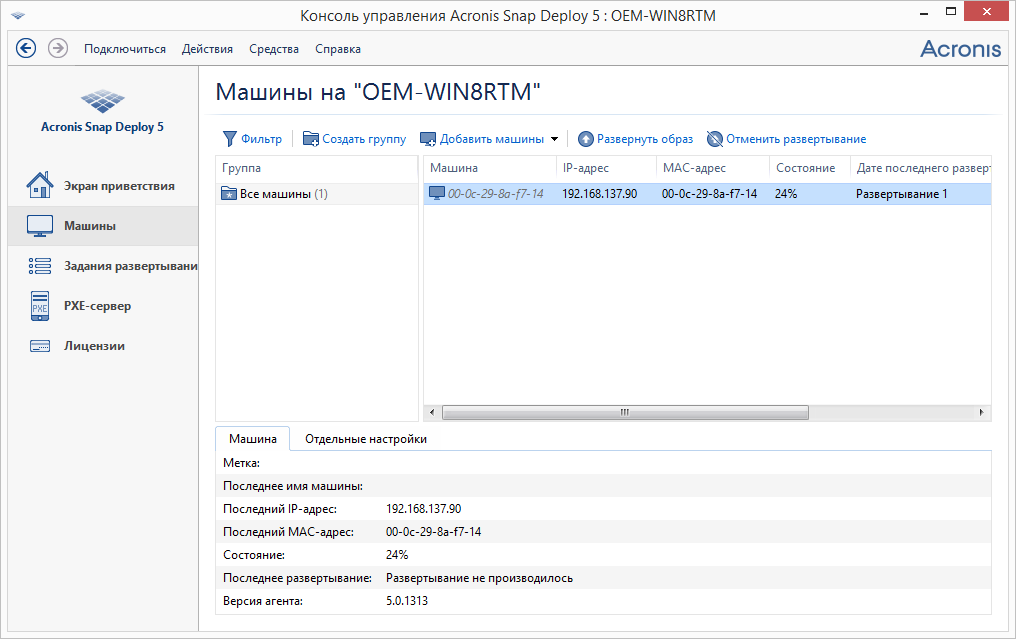This screenshot has height=639, width=1016.
Task: Click the Группа column header
Action: (x=317, y=168)
